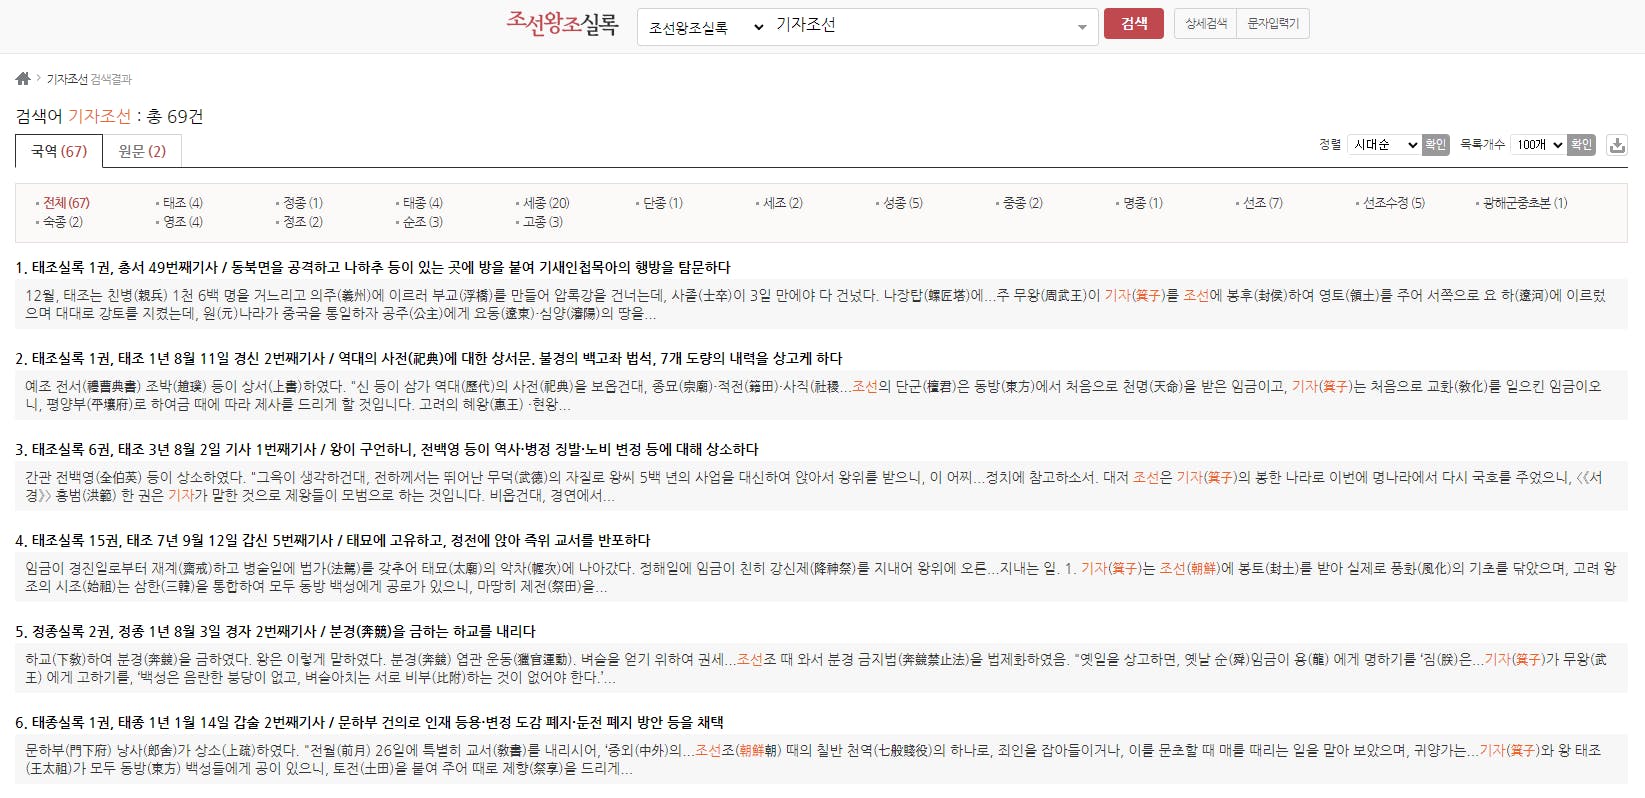Image resolution: width=1645 pixels, height=798 pixels.
Task: Open the 100개 list count dropdown
Action: point(1538,145)
